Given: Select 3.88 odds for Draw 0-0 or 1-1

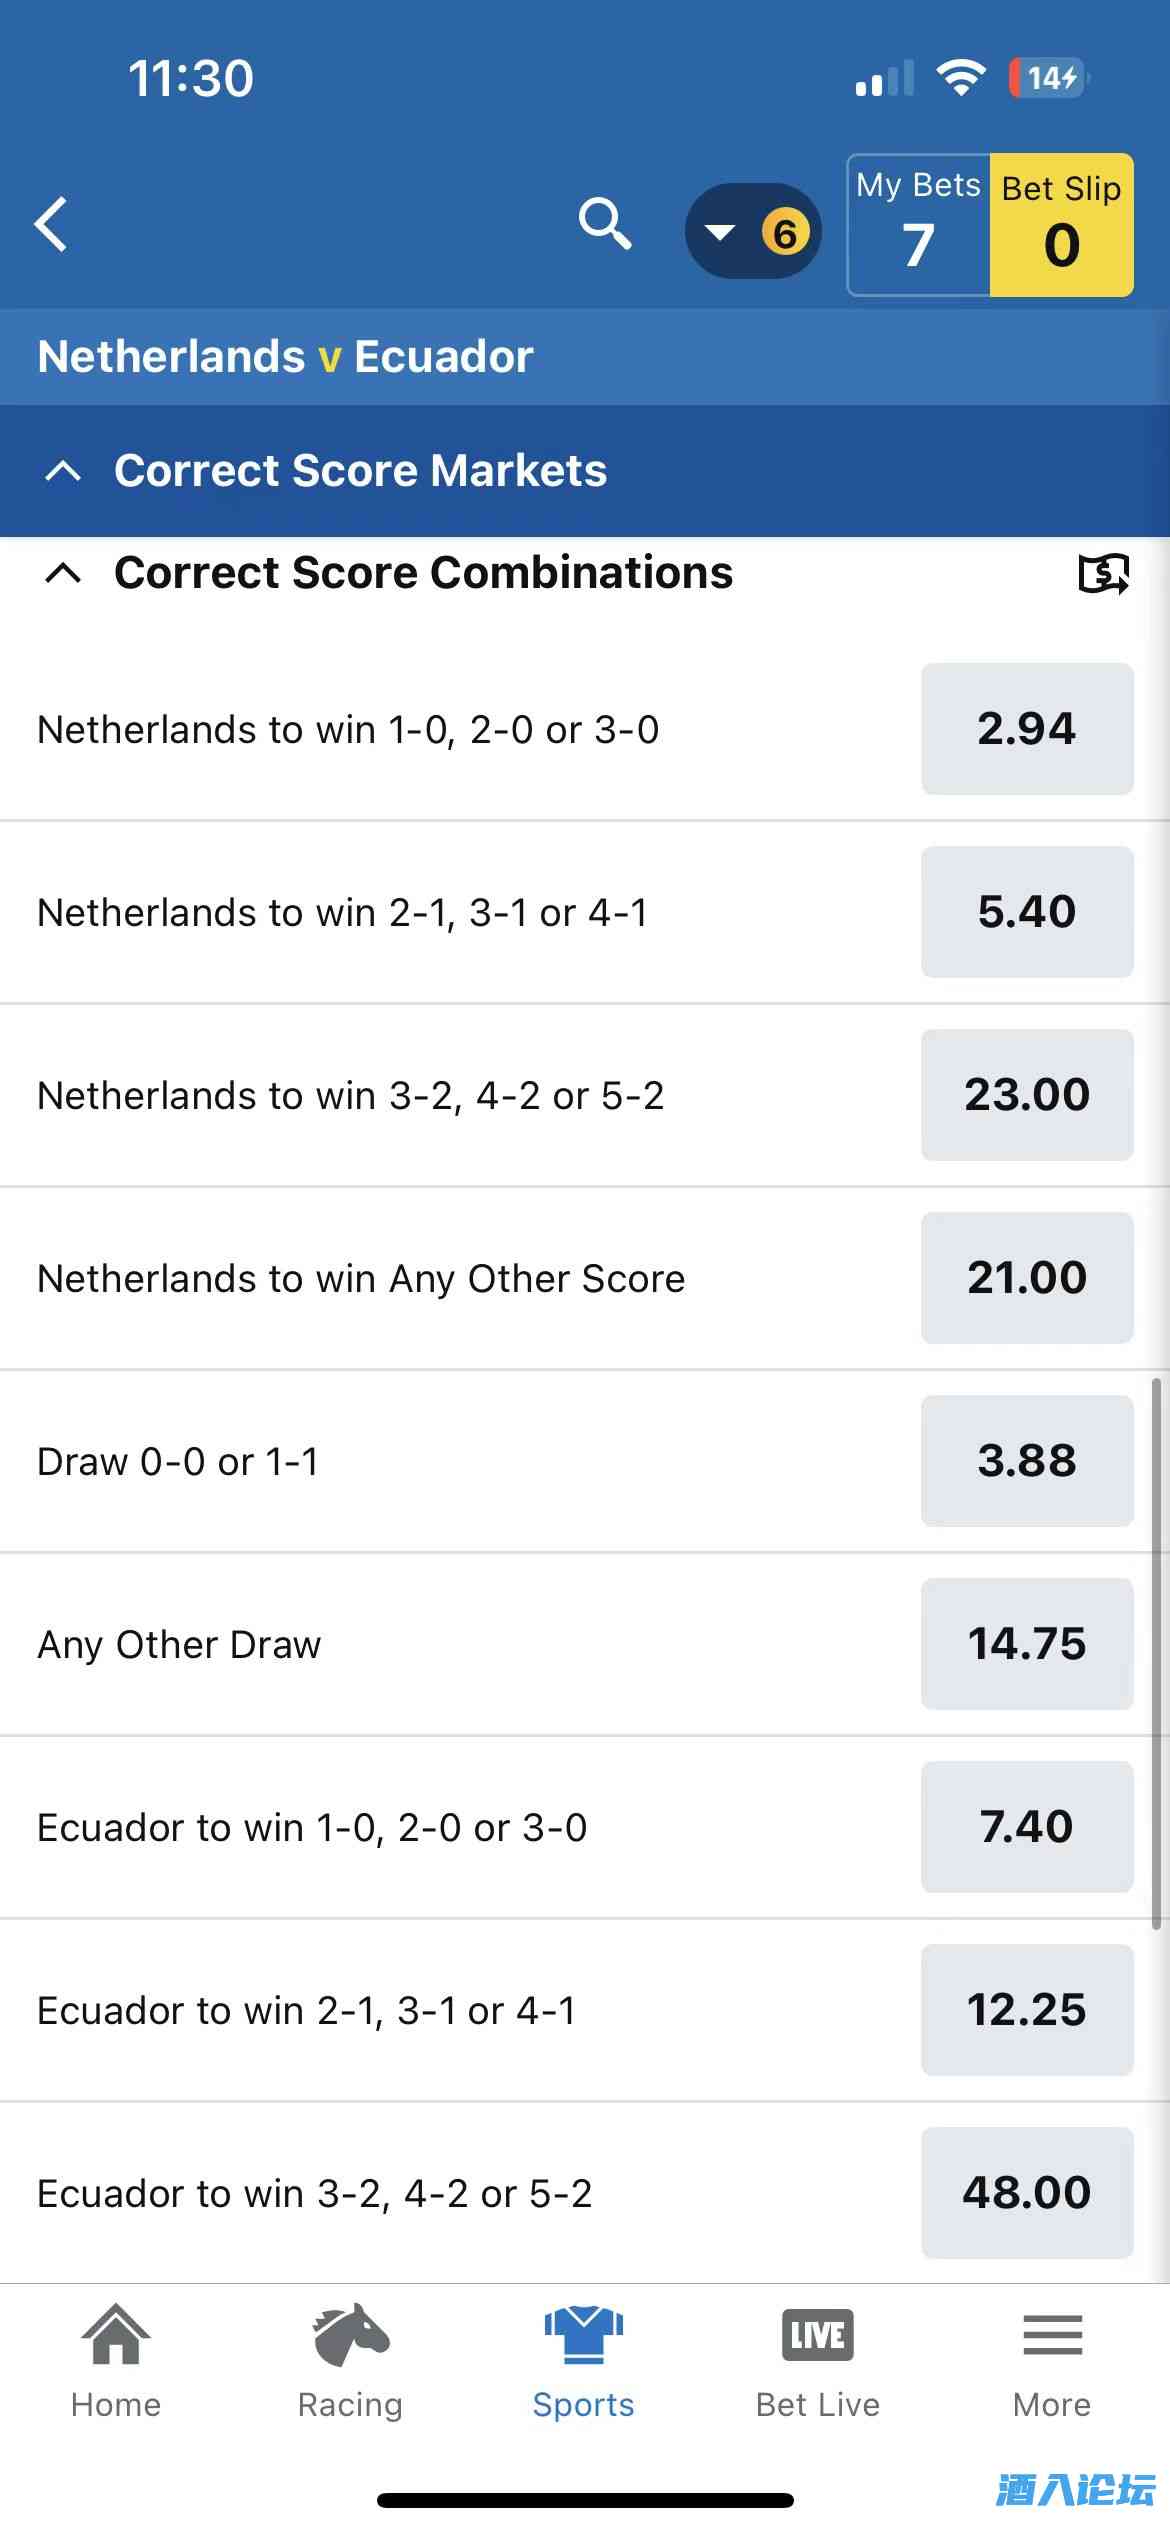Looking at the screenshot, I should point(1027,1461).
